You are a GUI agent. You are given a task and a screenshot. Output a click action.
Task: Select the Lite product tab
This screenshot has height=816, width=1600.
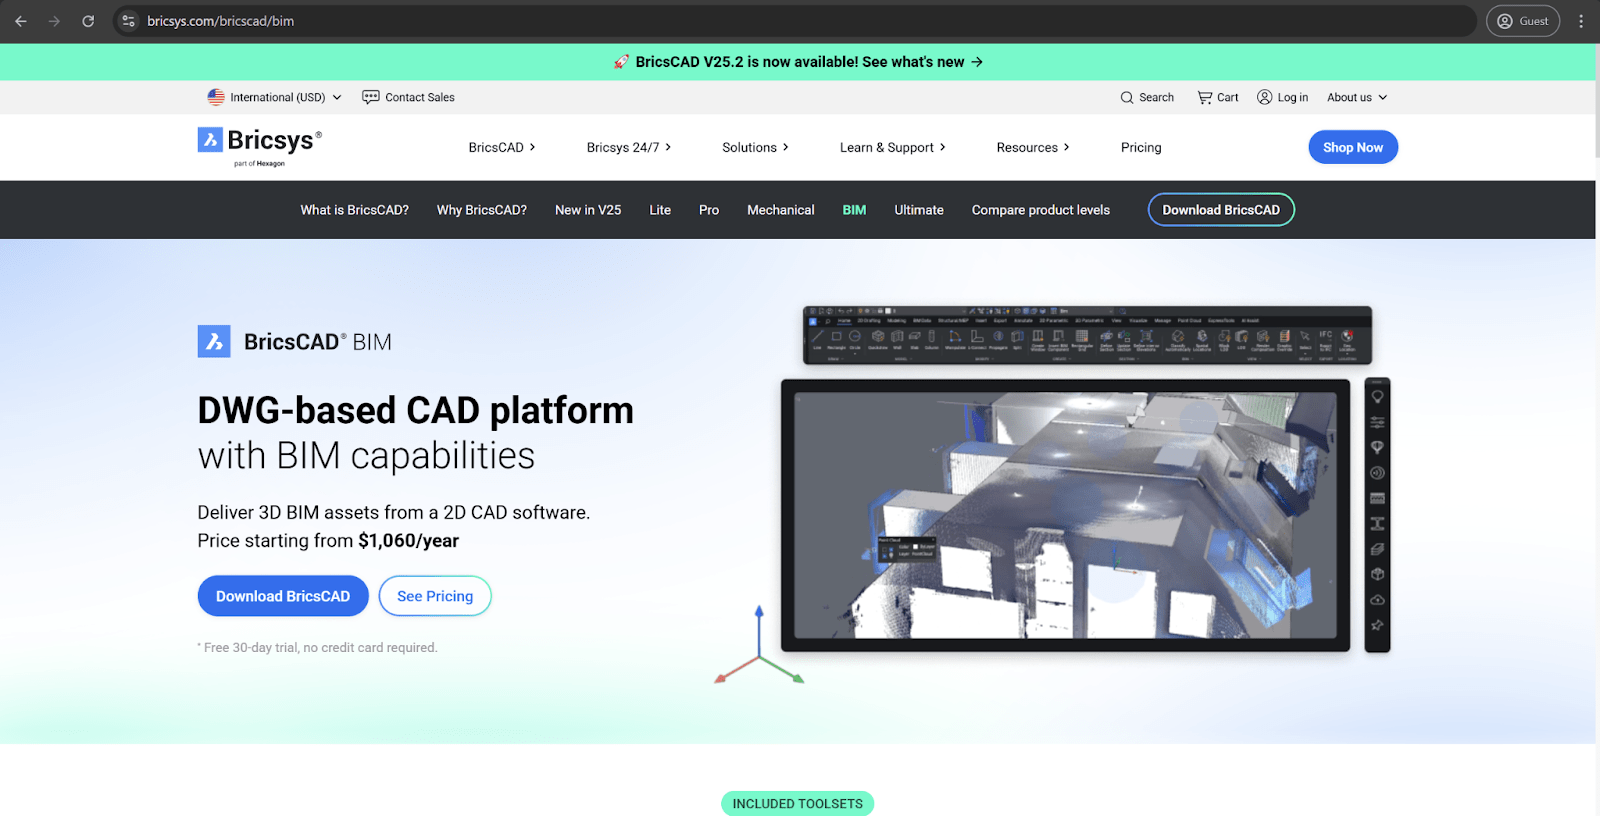(660, 210)
